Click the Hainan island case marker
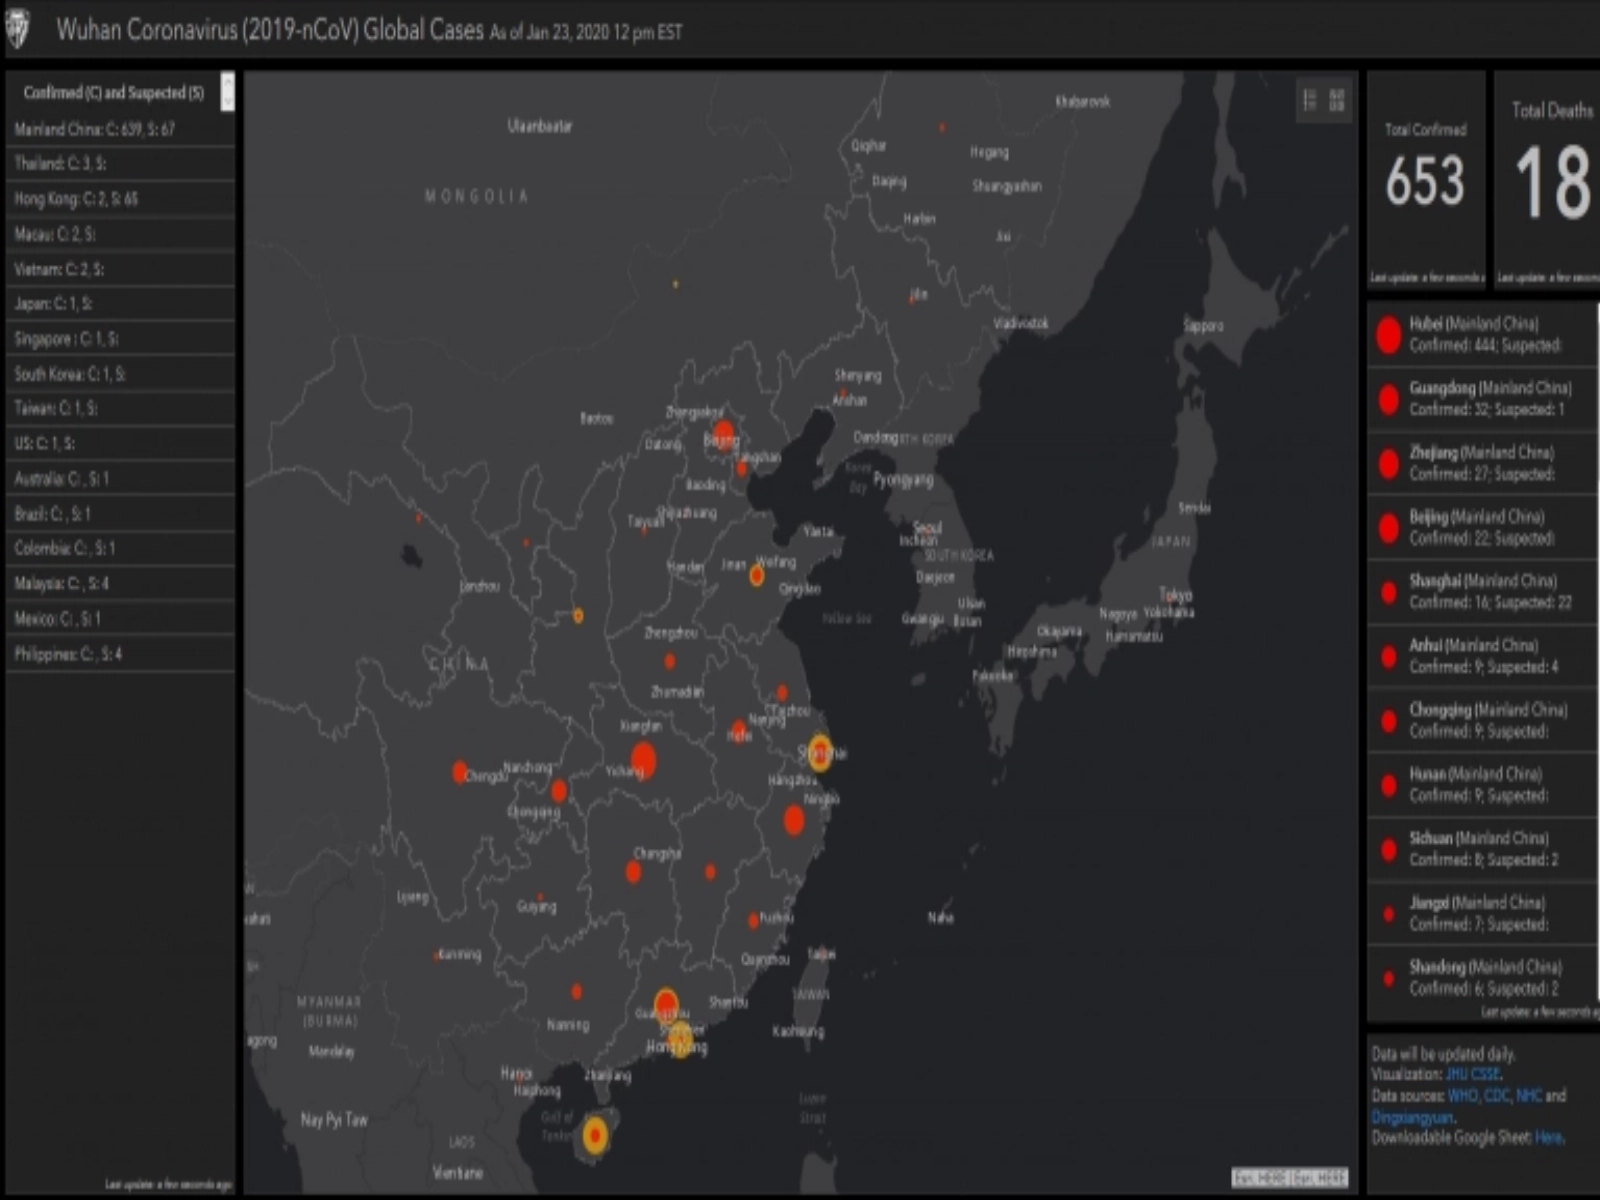1600x1200 pixels. pos(595,1136)
